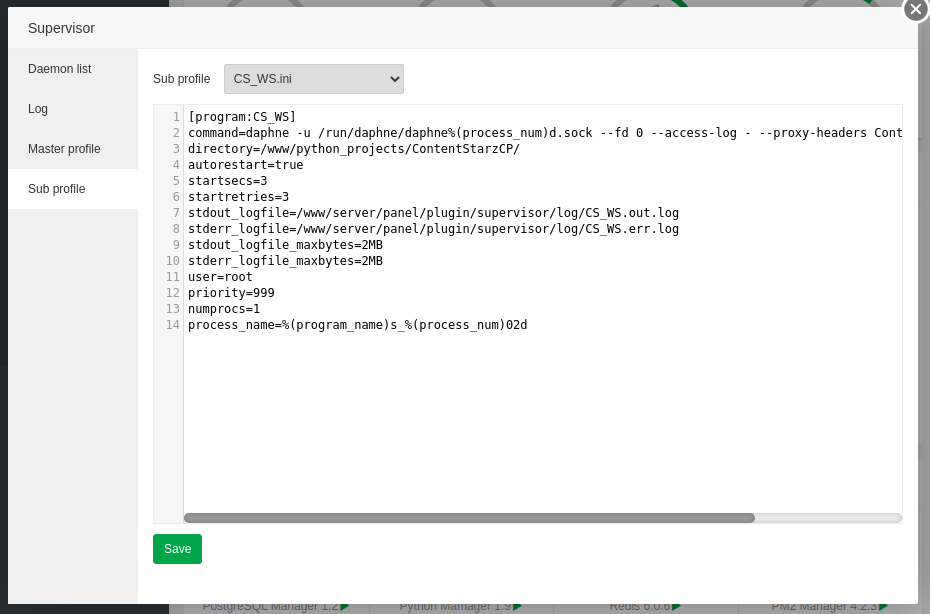Open the CS_WS.ini sub profile dropdown
Viewport: 930px width, 614px height.
pos(314,79)
